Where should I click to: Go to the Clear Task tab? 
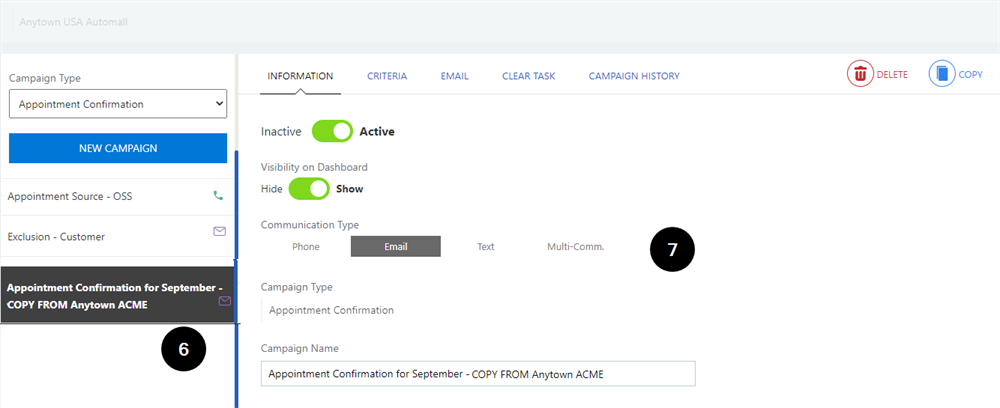(x=529, y=76)
